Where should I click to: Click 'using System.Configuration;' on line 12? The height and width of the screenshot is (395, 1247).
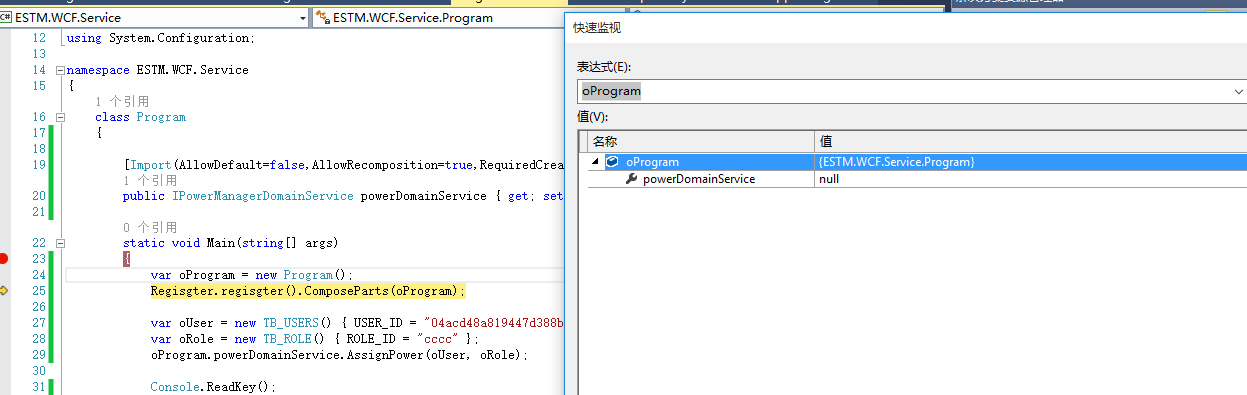point(160,38)
